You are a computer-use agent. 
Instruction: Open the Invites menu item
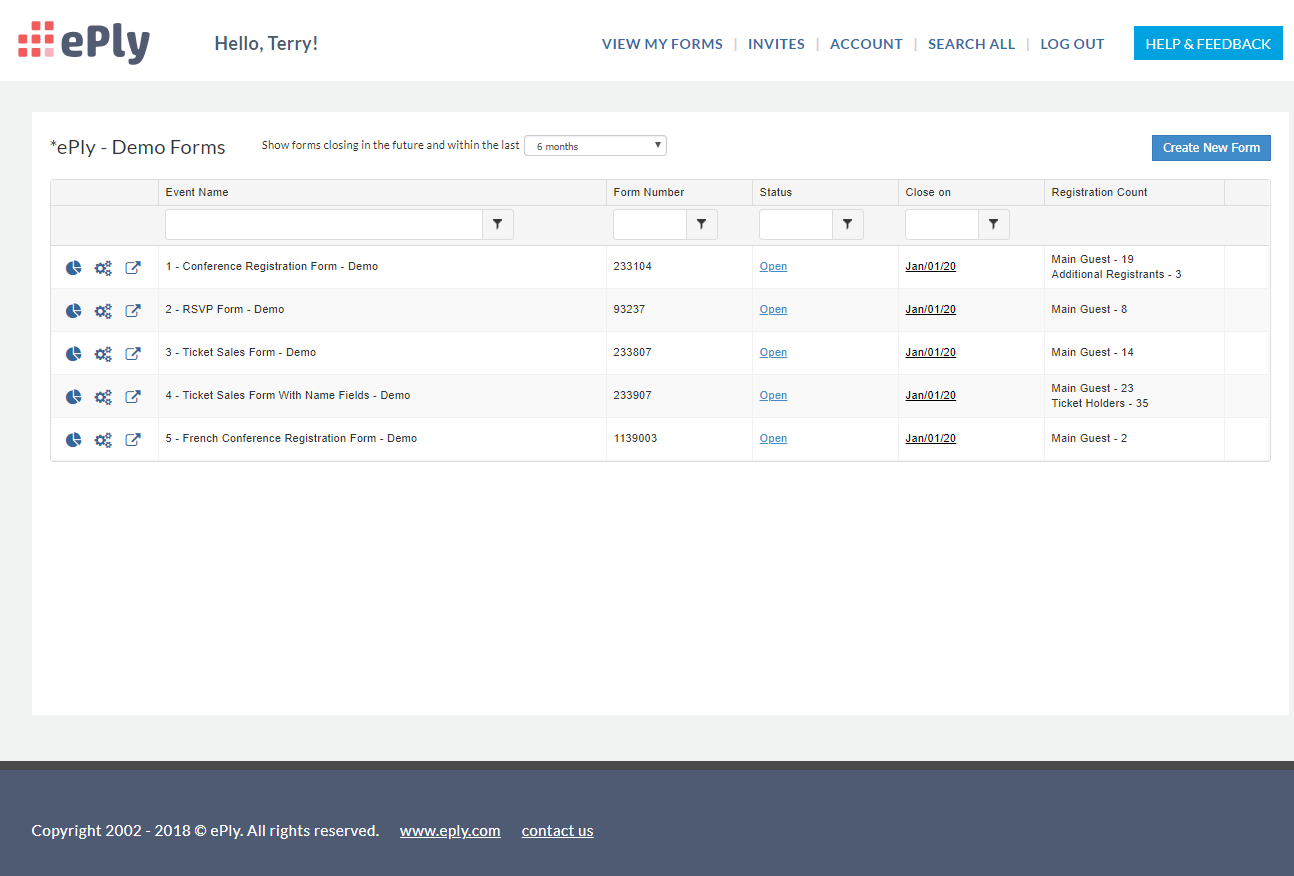[x=776, y=44]
